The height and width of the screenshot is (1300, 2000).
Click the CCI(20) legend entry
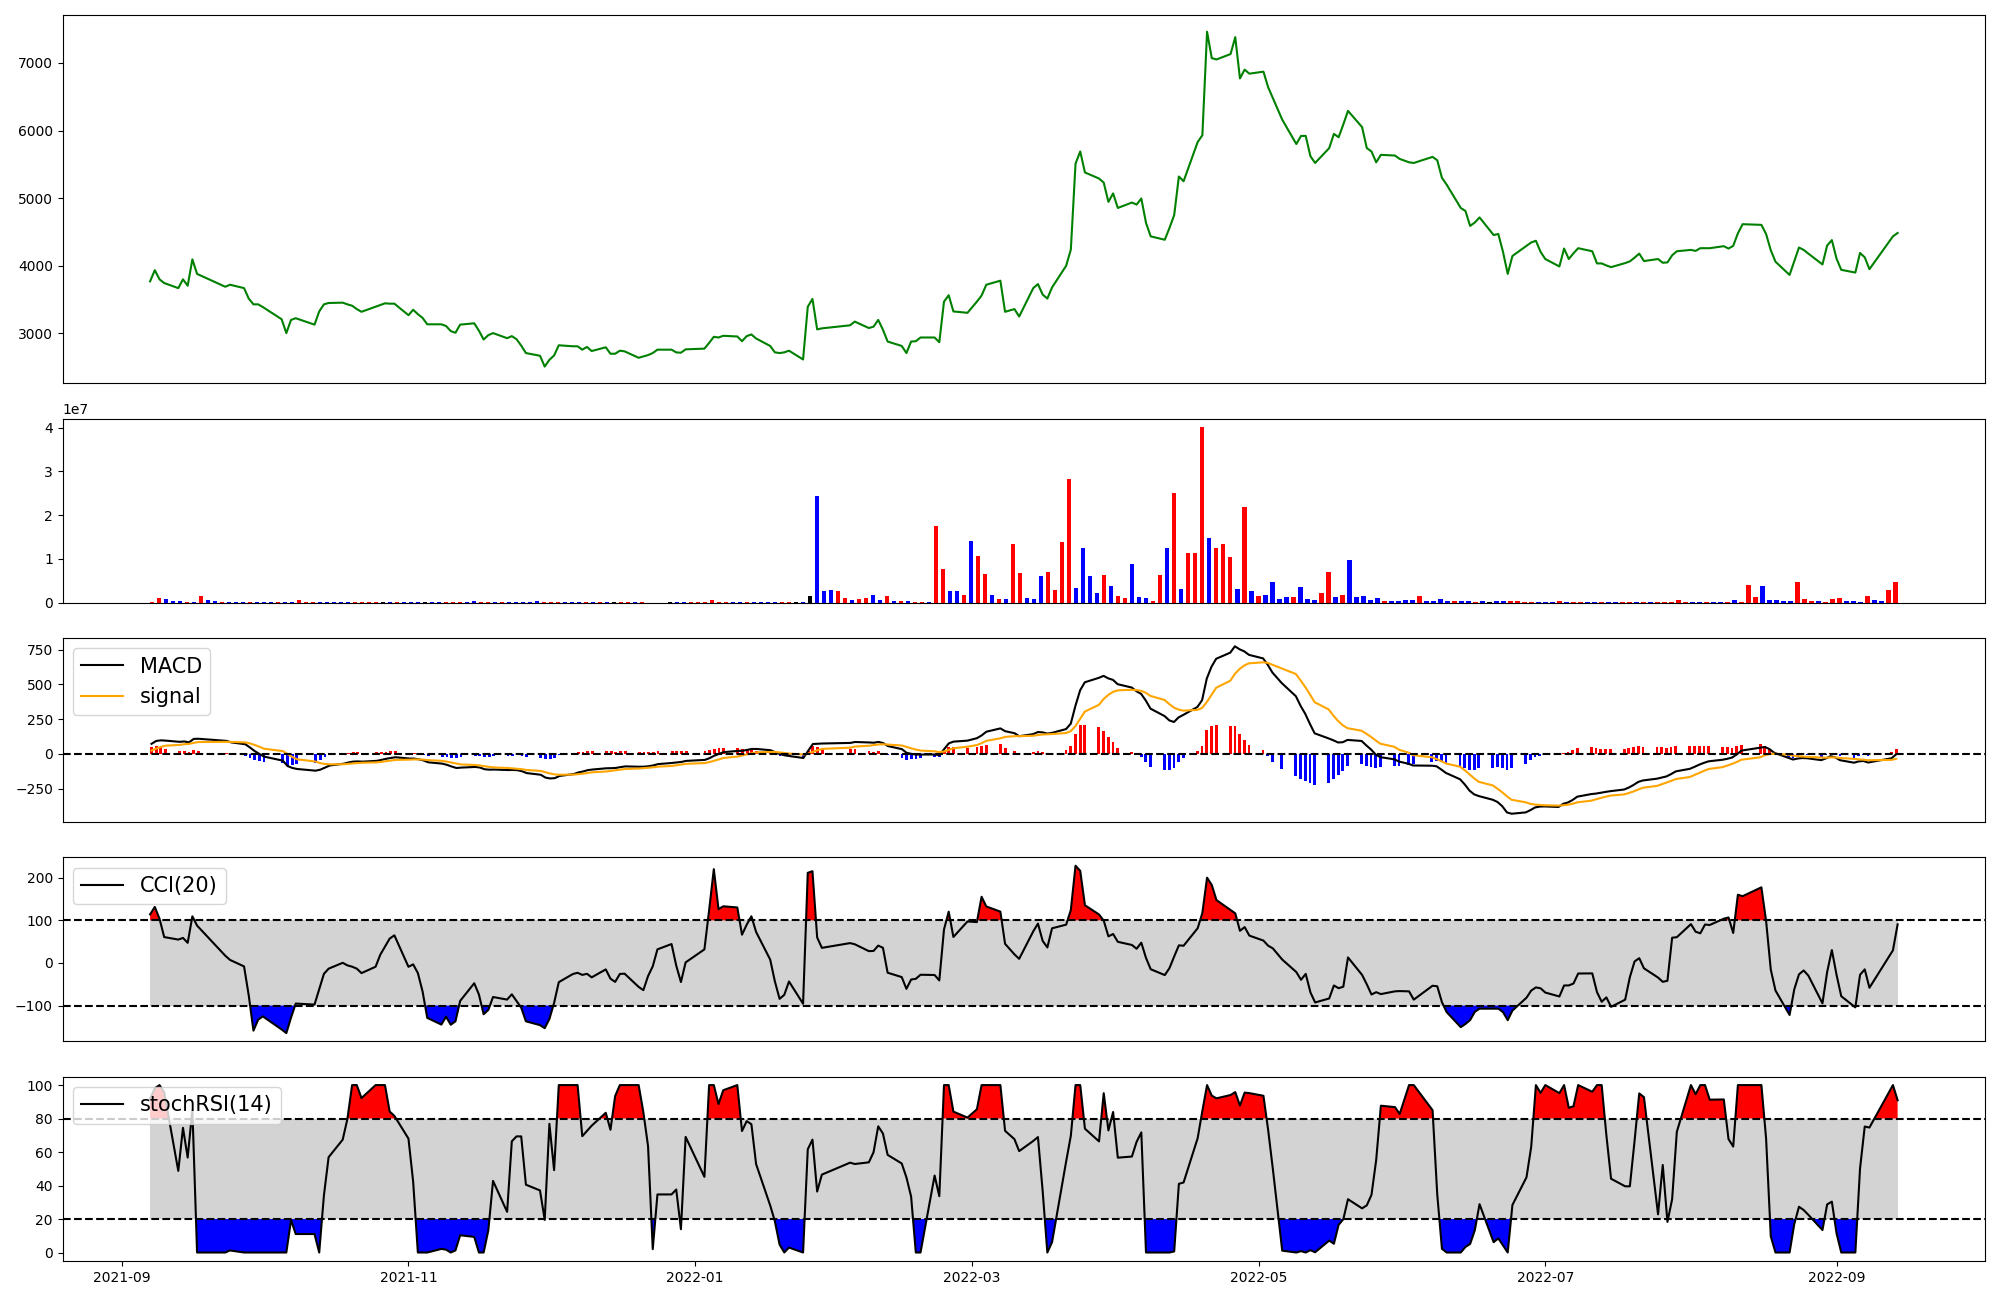178,885
